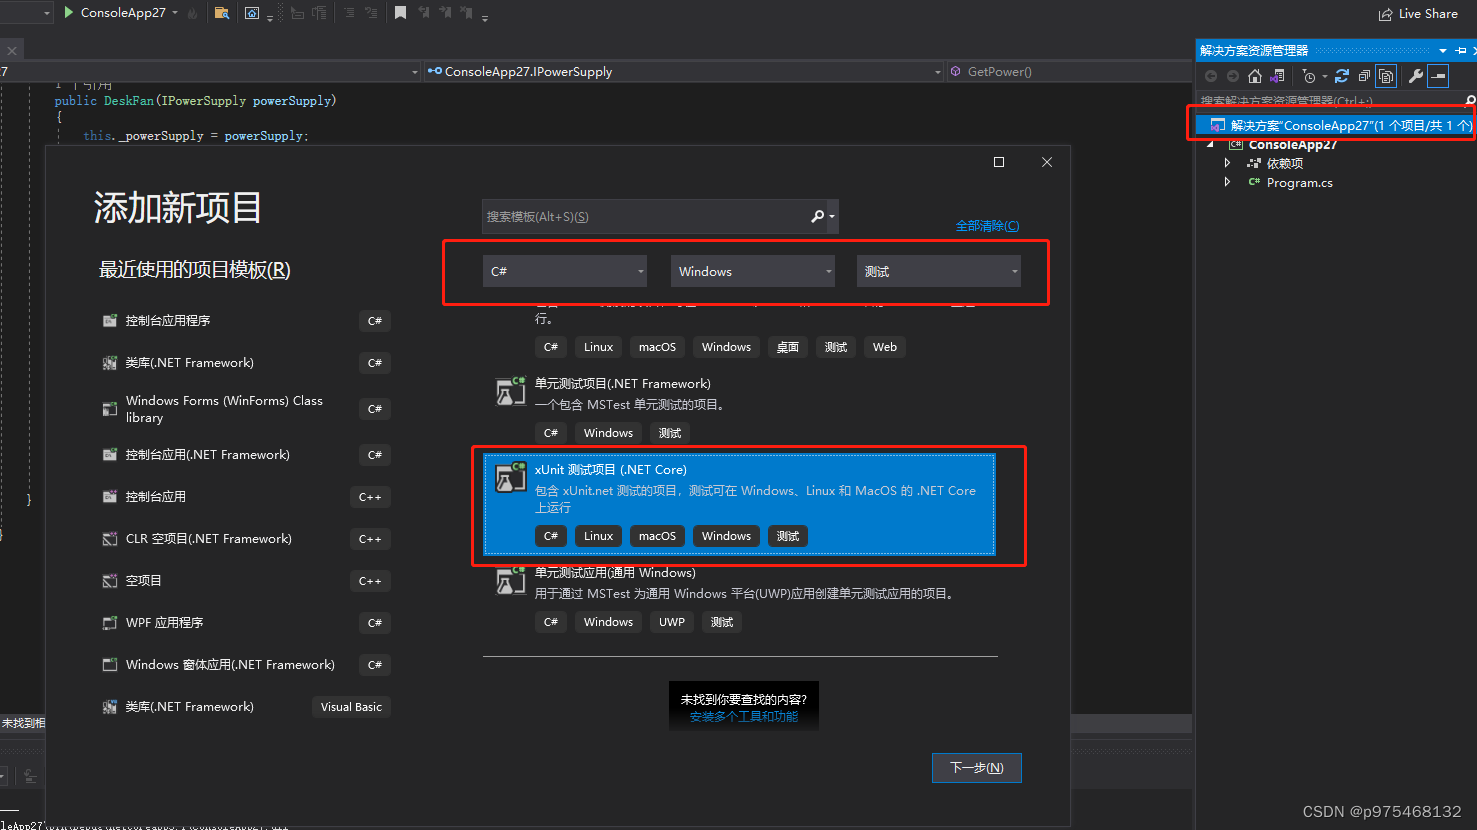Select Program.cs in Solution Explorer
Screen dimensions: 1477x830
[x=1299, y=183]
